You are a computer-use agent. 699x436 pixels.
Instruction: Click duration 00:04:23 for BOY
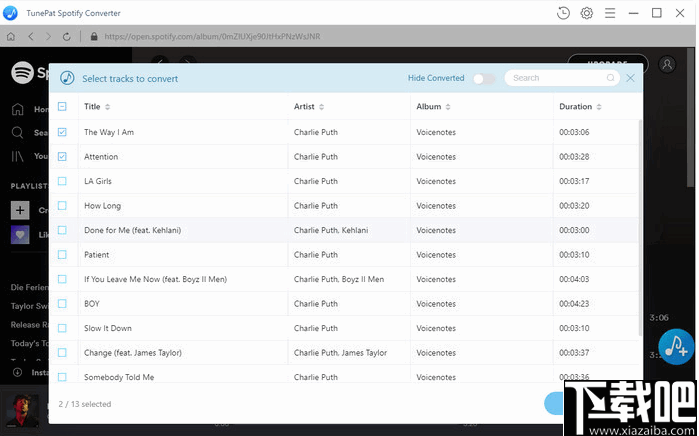[574, 304]
